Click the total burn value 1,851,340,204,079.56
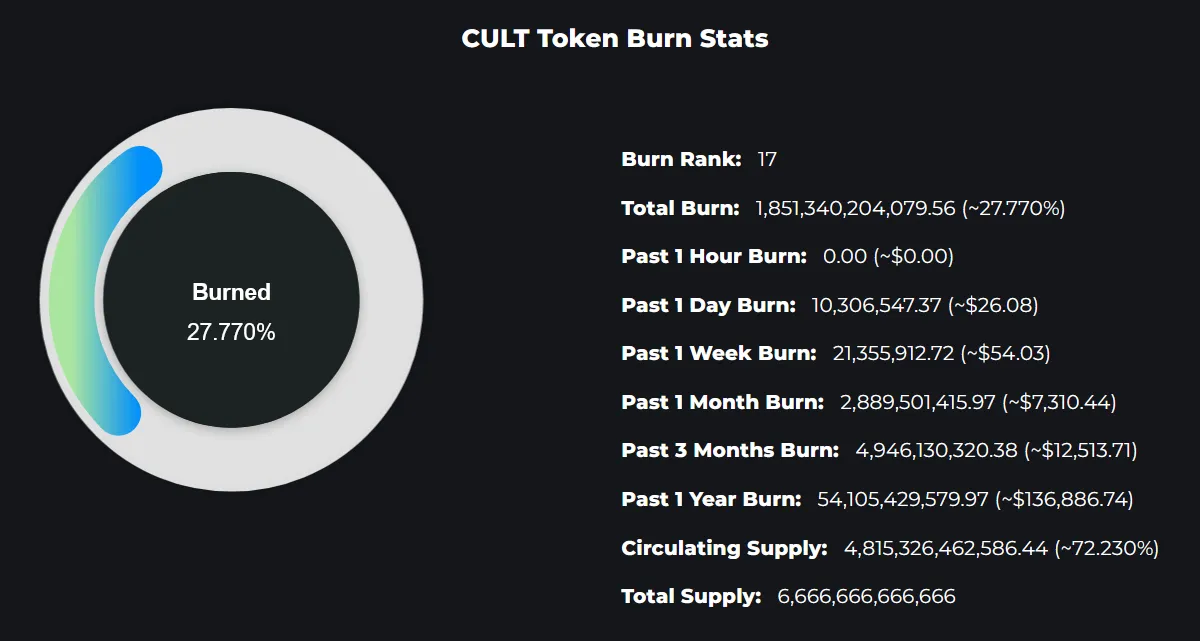Image resolution: width=1200 pixels, height=641 pixels. (856, 208)
